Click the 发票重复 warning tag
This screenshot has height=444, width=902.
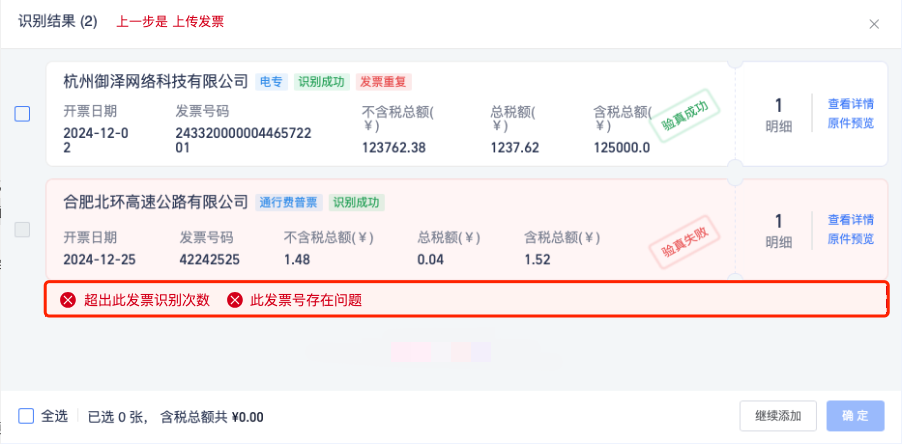click(x=385, y=82)
